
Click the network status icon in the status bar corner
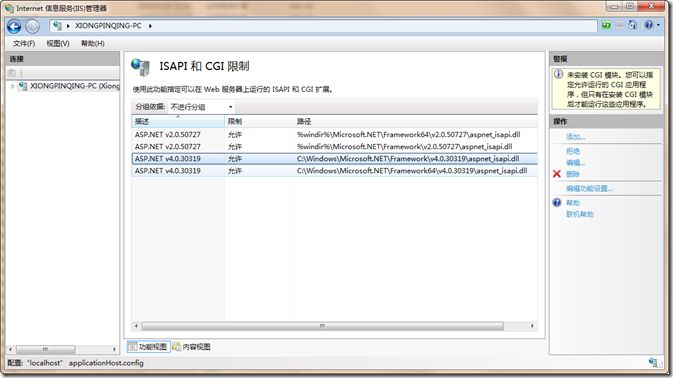point(653,363)
